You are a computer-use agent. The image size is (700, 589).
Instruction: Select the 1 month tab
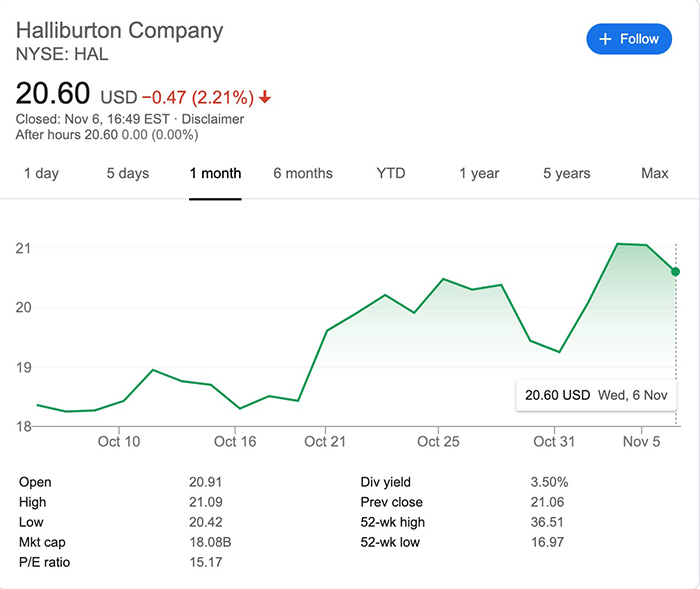point(215,173)
